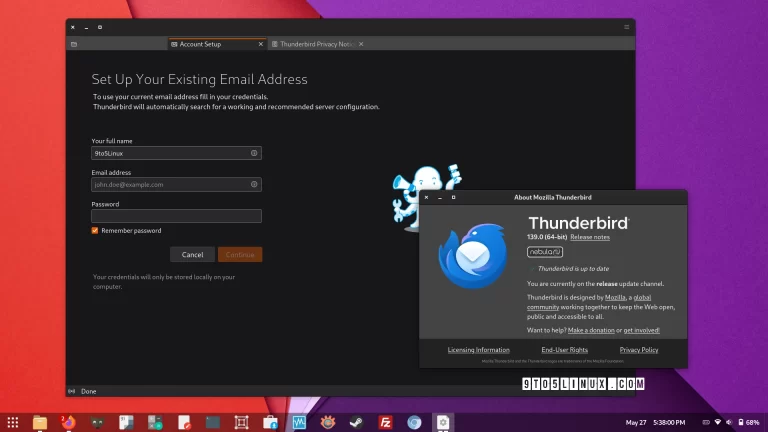Click the Make a donation link
The height and width of the screenshot is (432, 768).
tap(590, 330)
